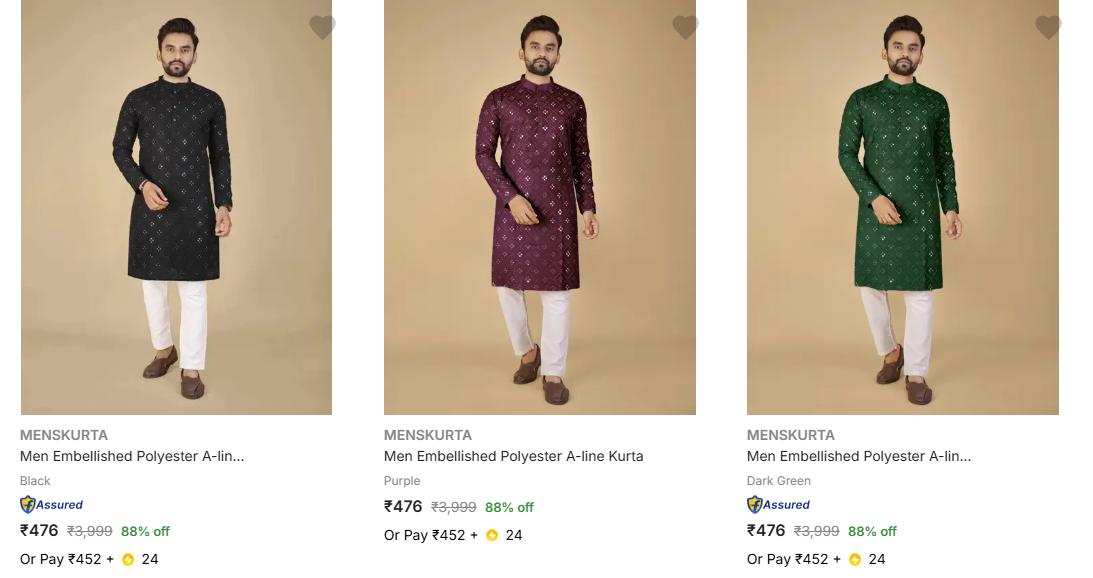The height and width of the screenshot is (578, 1093).
Task: Open Men Embellished Polyester A-line Kurta title
Action: click(513, 456)
